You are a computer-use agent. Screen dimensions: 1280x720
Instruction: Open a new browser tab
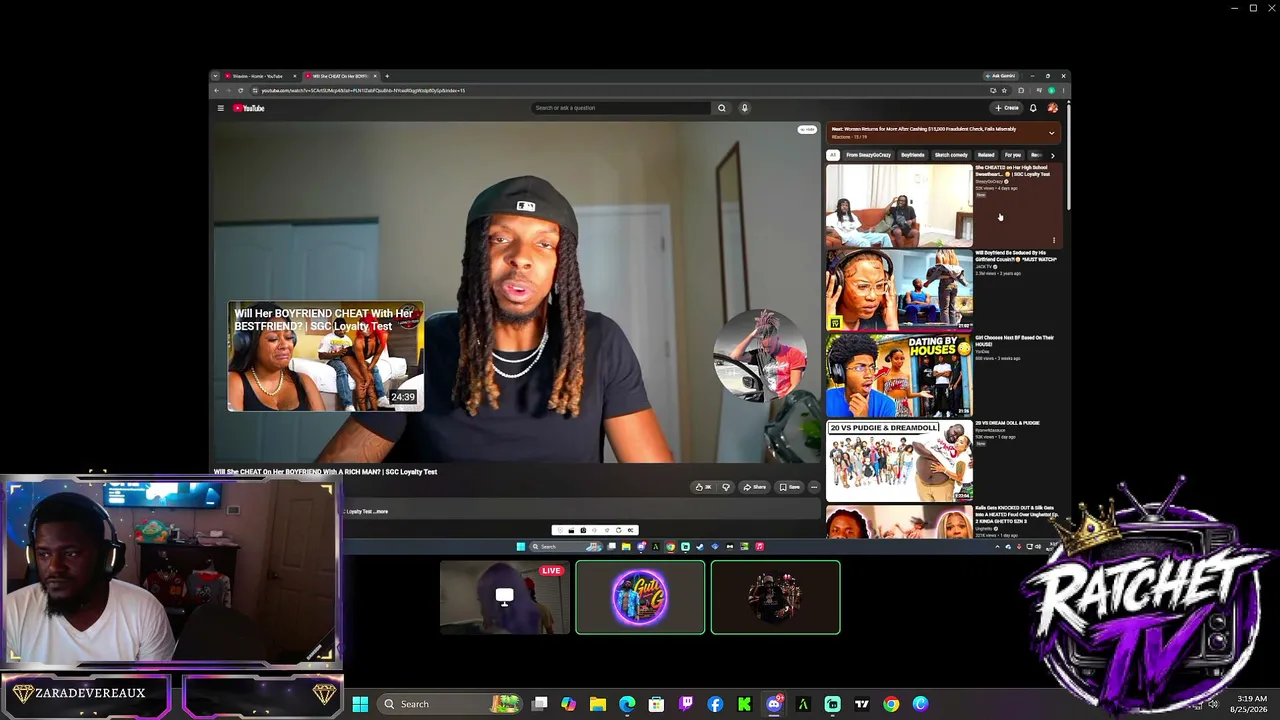[x=387, y=76]
